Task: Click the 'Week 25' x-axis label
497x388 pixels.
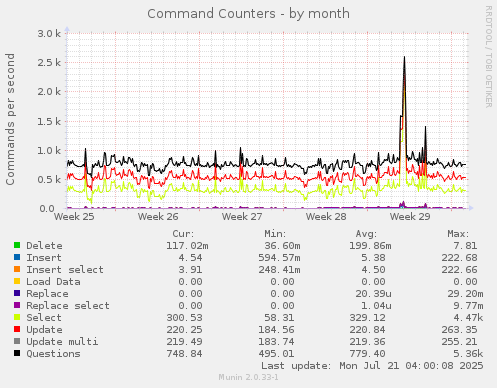Action: click(74, 217)
